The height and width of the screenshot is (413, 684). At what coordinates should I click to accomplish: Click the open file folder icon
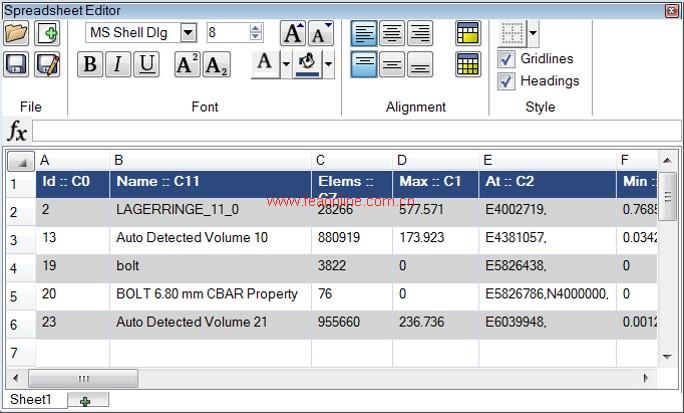(16, 33)
